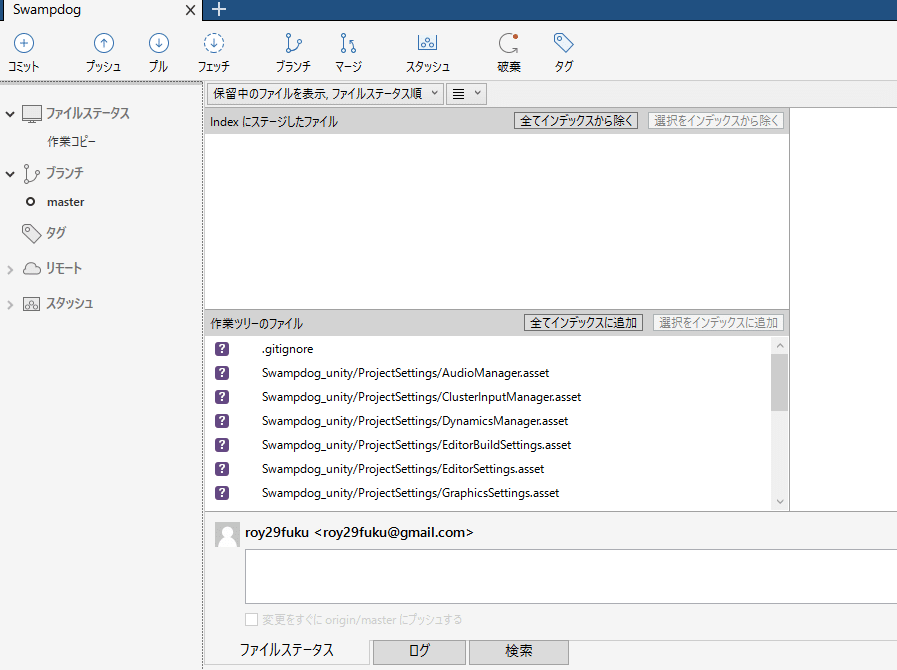Collapse the ブランチ tree section
Viewport: 897px width, 670px height.
[10, 174]
